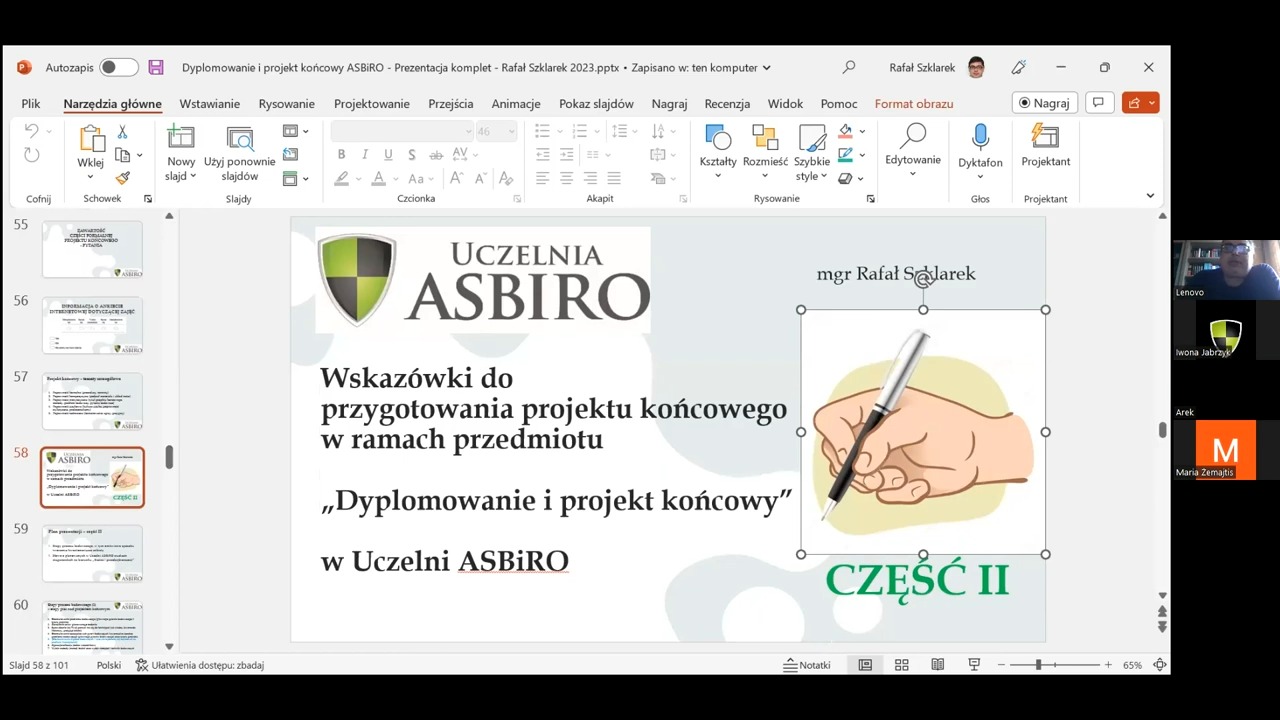
Task: Click Ułatwienia dostępu: zbadaj status
Action: coord(199,665)
